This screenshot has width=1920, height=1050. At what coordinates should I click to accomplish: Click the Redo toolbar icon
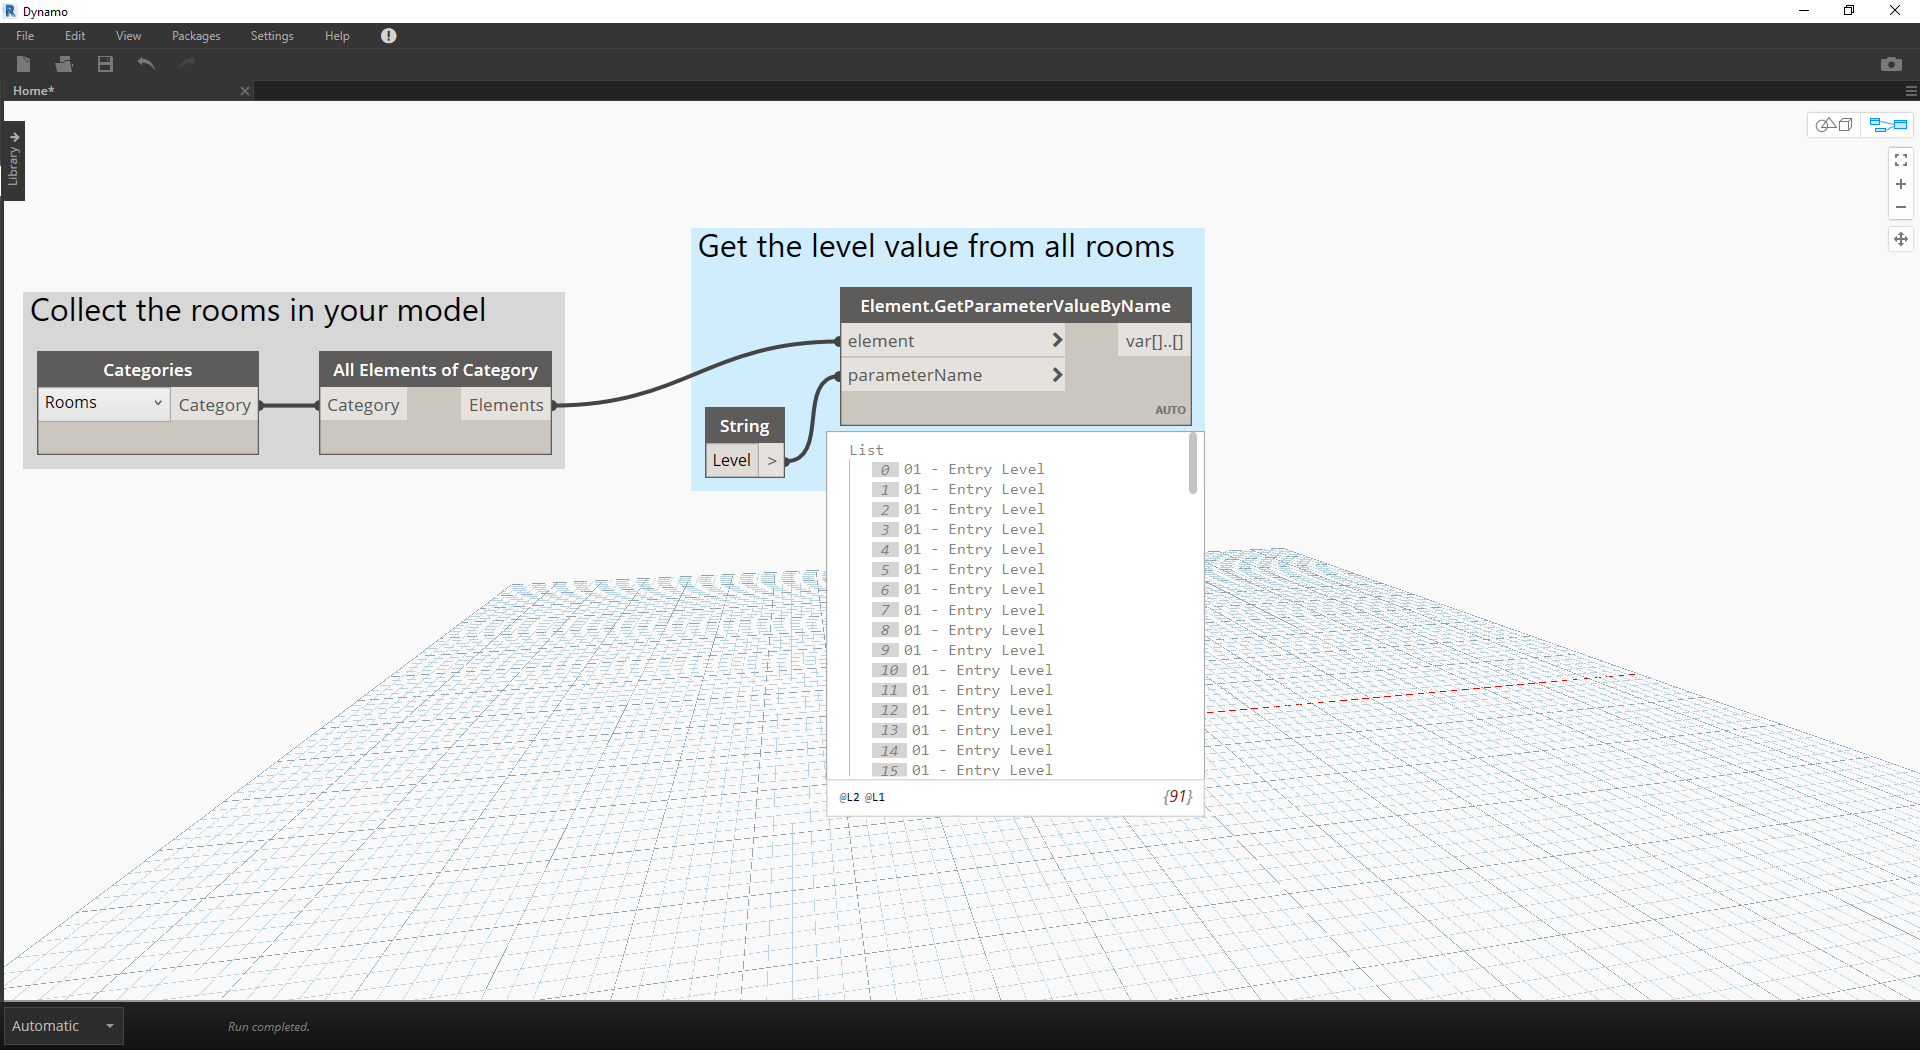(x=186, y=64)
